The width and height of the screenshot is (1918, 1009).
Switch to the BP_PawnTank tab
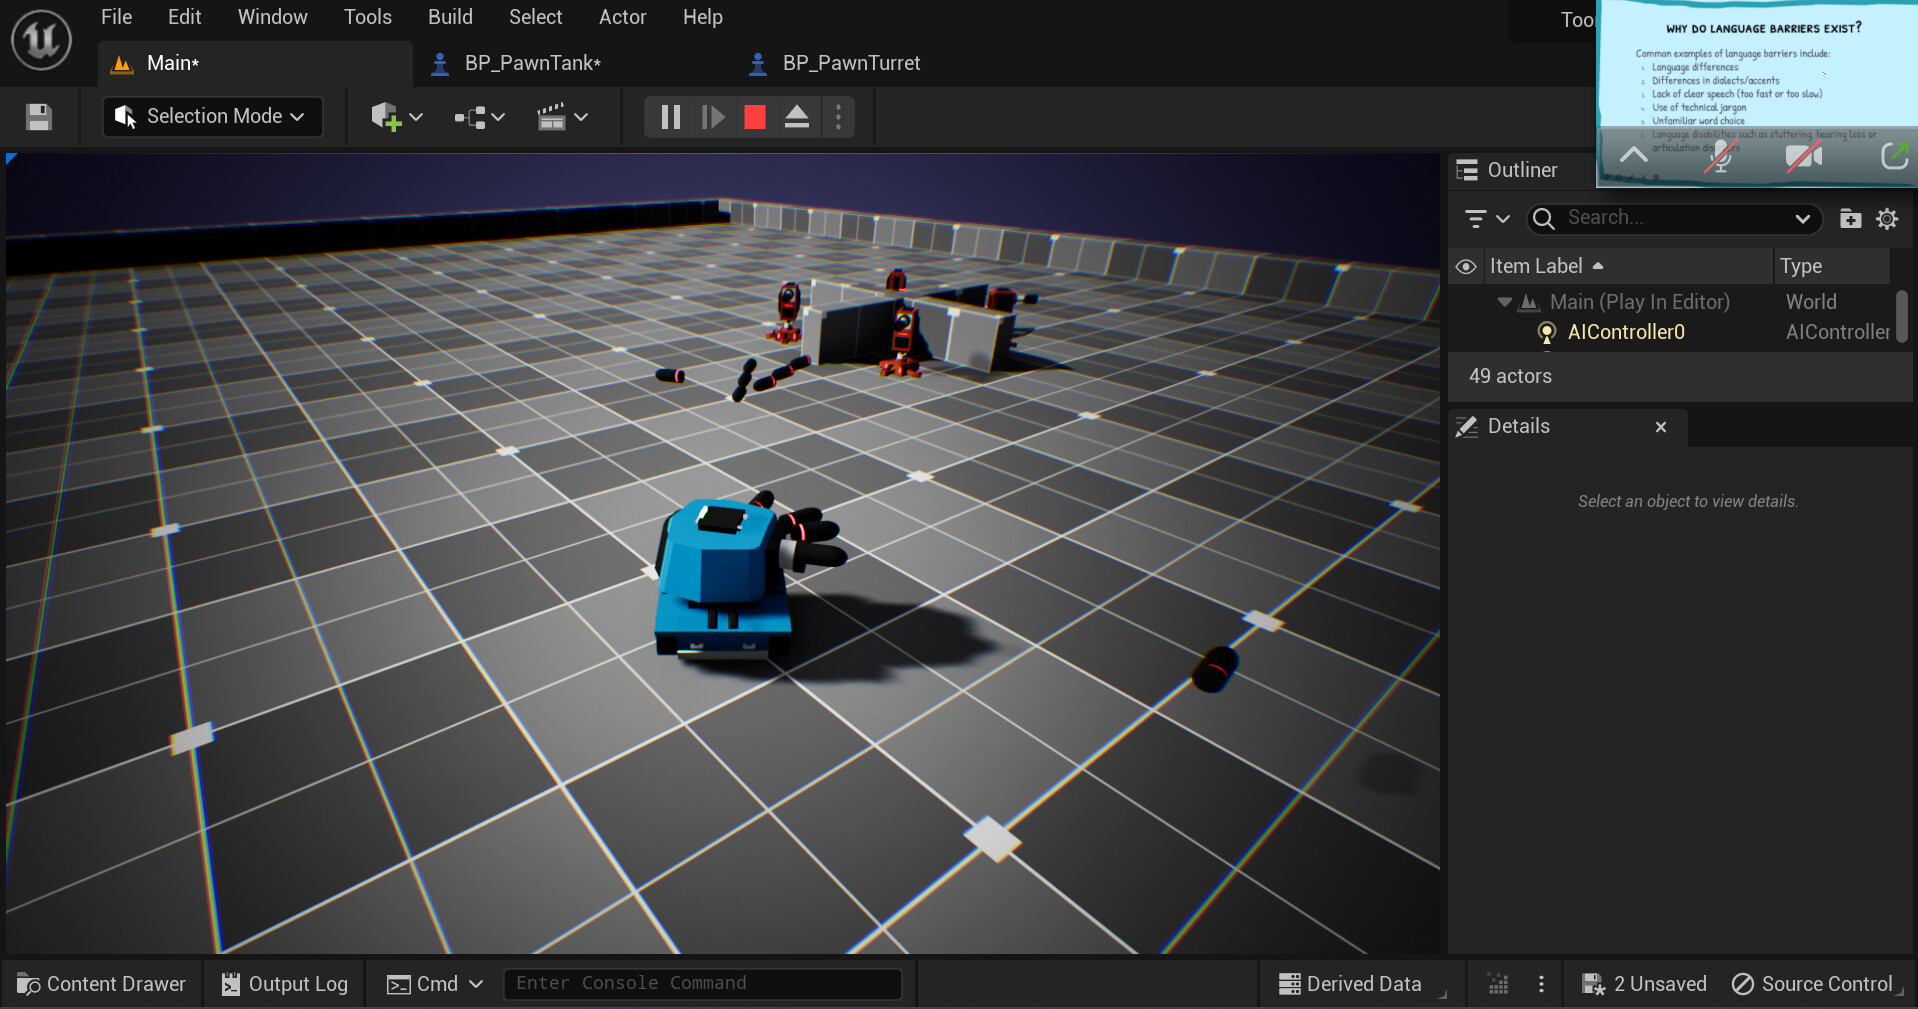(x=532, y=63)
